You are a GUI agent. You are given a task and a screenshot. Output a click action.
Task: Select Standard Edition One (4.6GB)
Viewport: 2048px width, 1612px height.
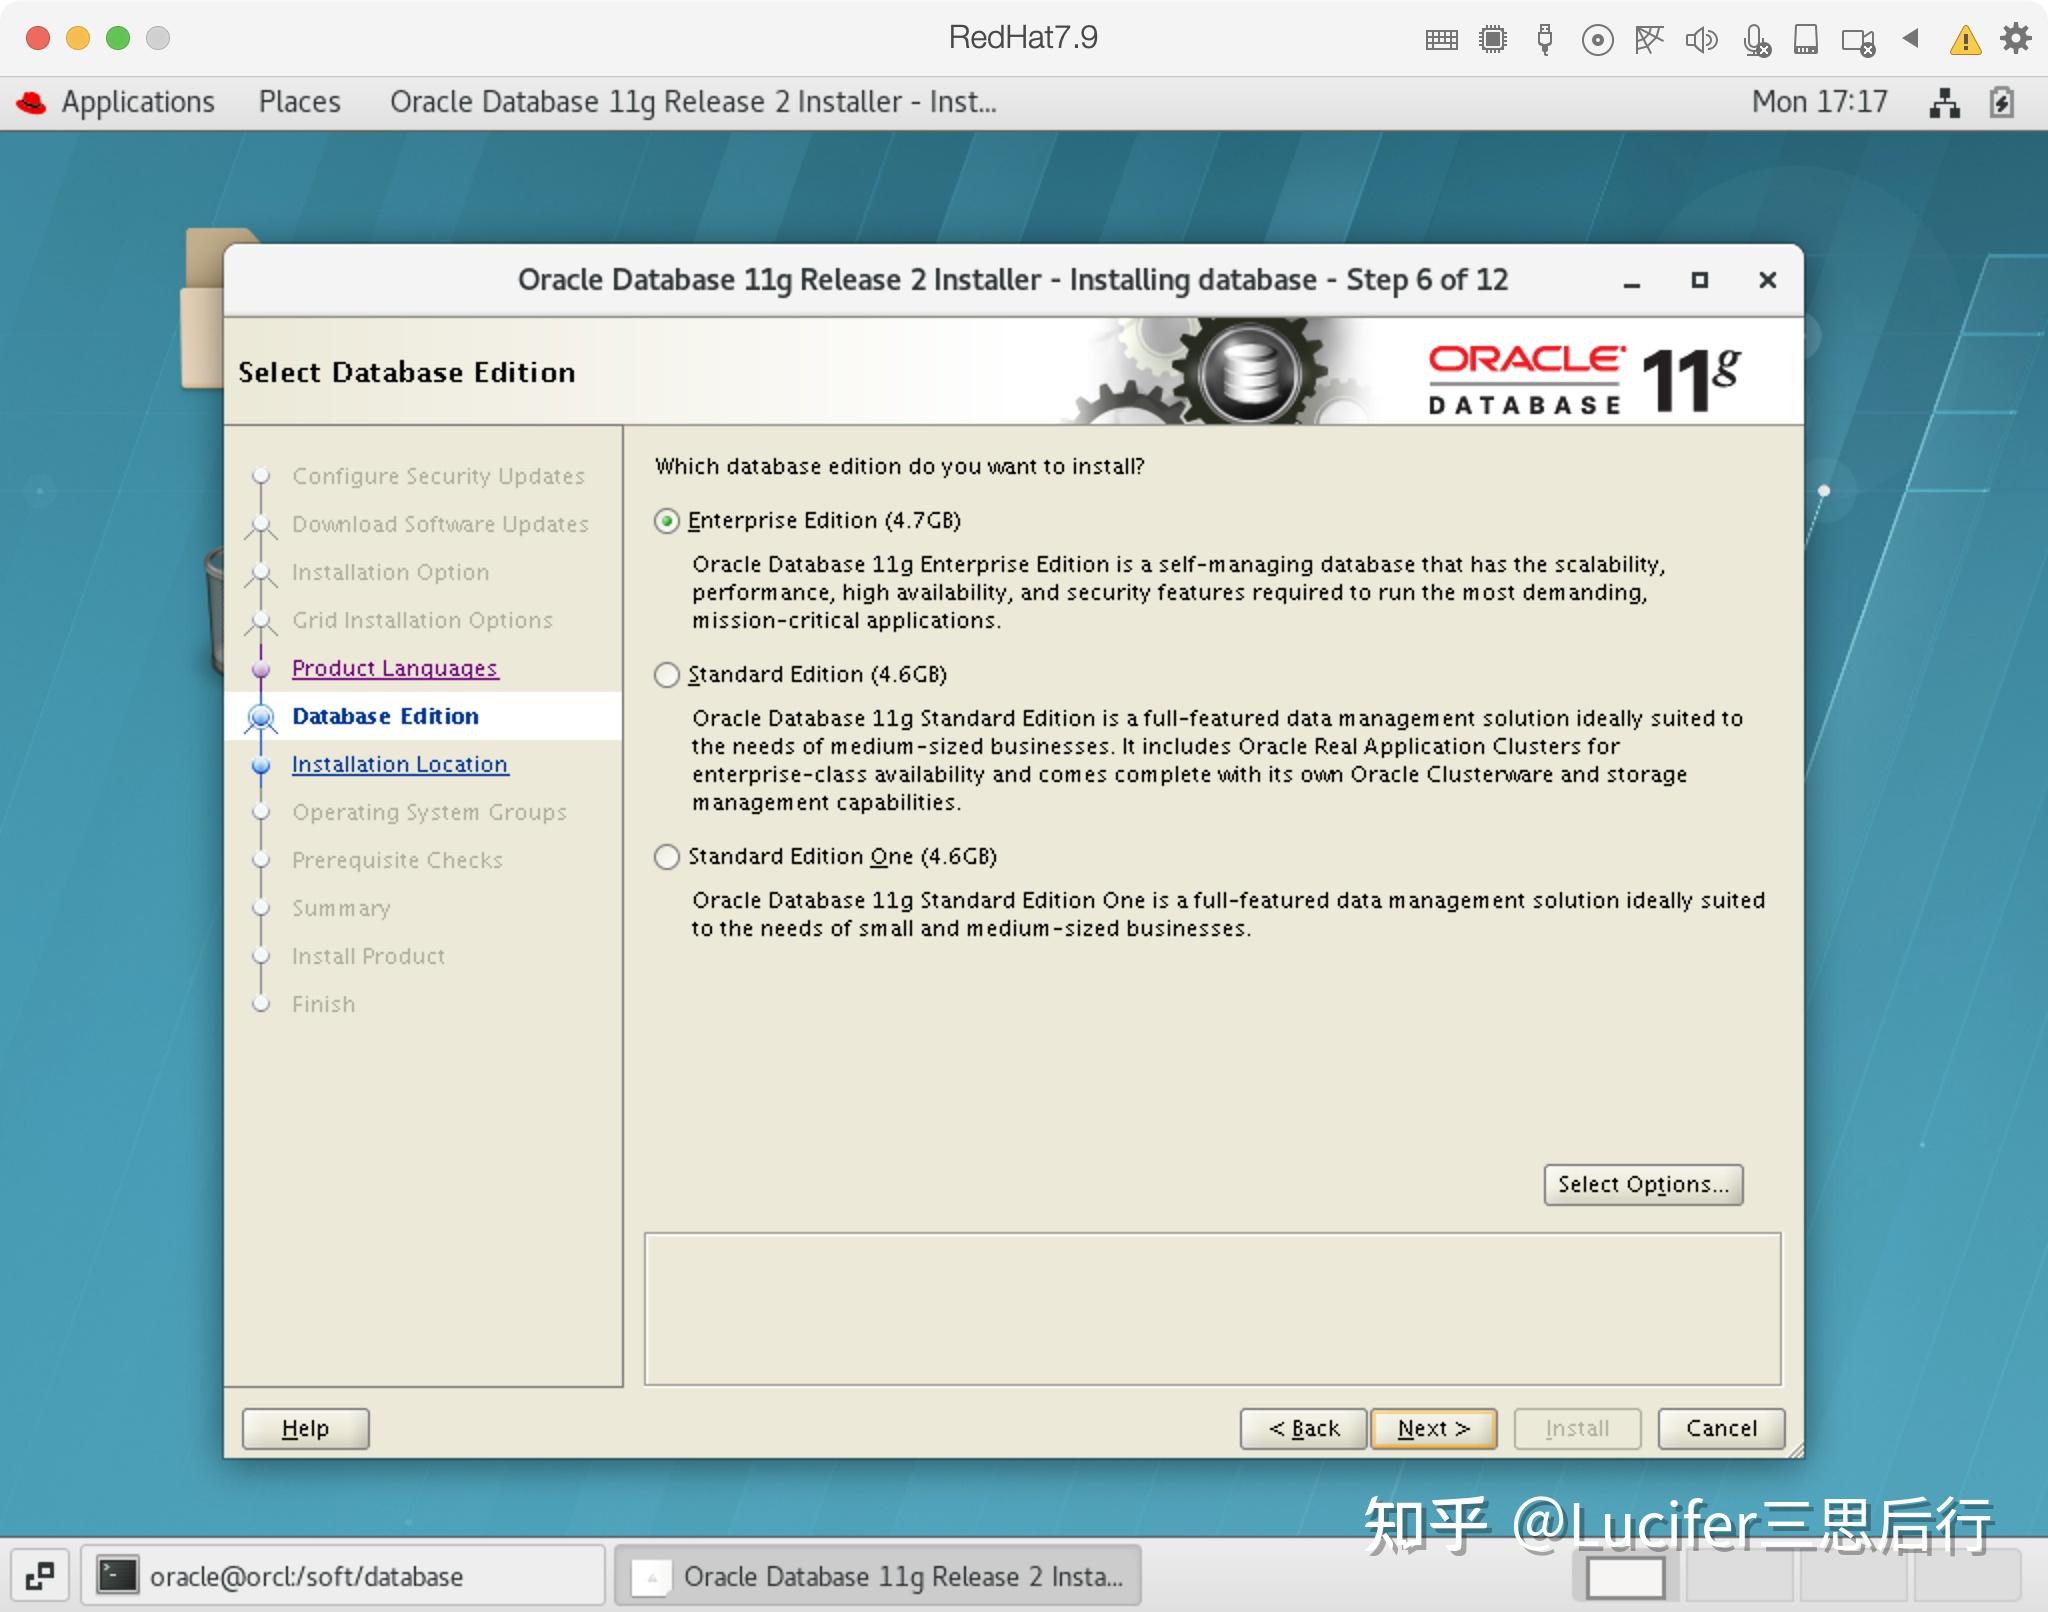pyautogui.click(x=667, y=857)
